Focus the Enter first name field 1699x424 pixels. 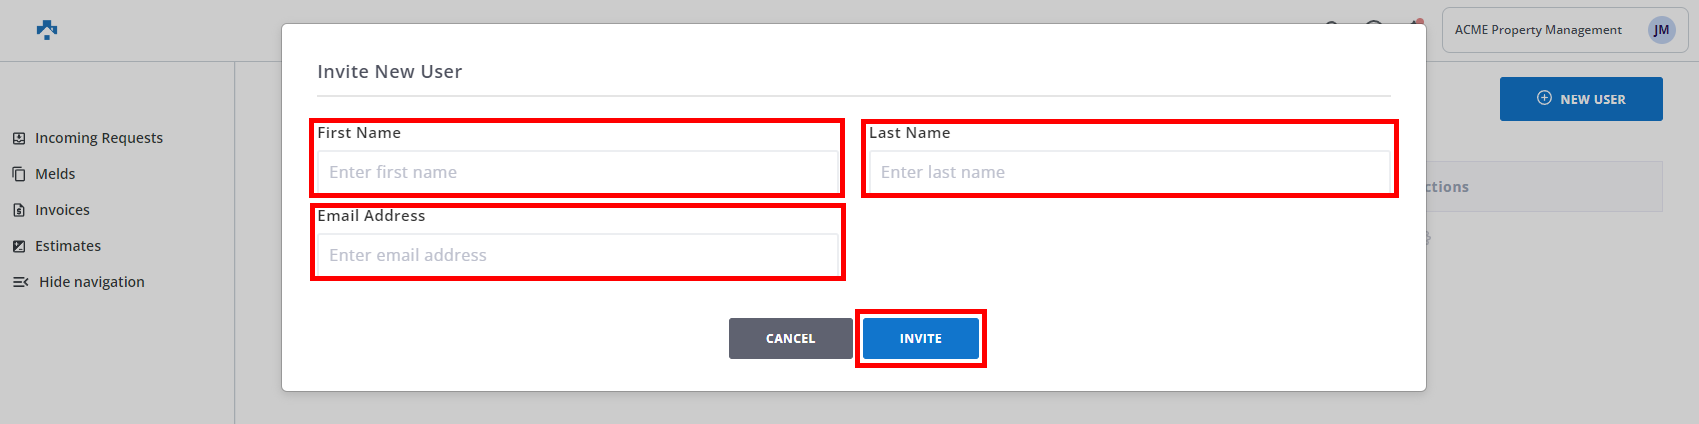[x=577, y=172]
